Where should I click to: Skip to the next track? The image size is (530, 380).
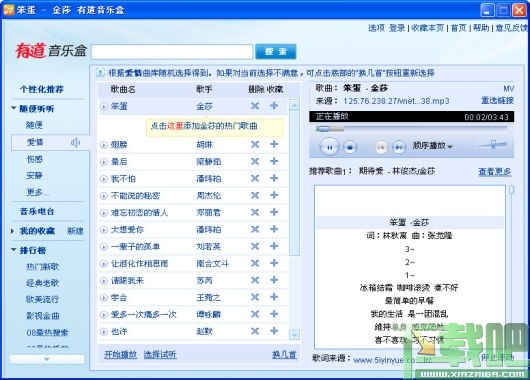[399, 147]
